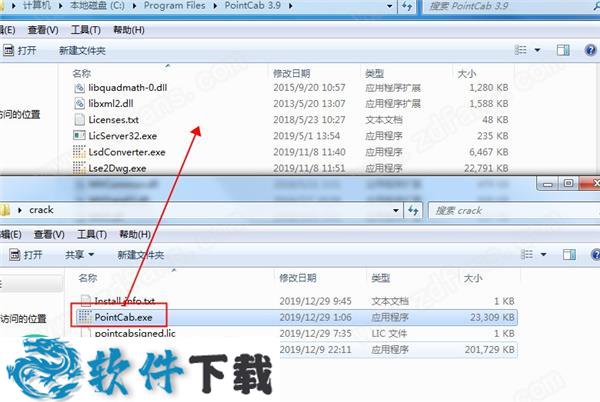The height and width of the screenshot is (402, 600).
Task: Minimize the crack window
Action: pos(548,184)
